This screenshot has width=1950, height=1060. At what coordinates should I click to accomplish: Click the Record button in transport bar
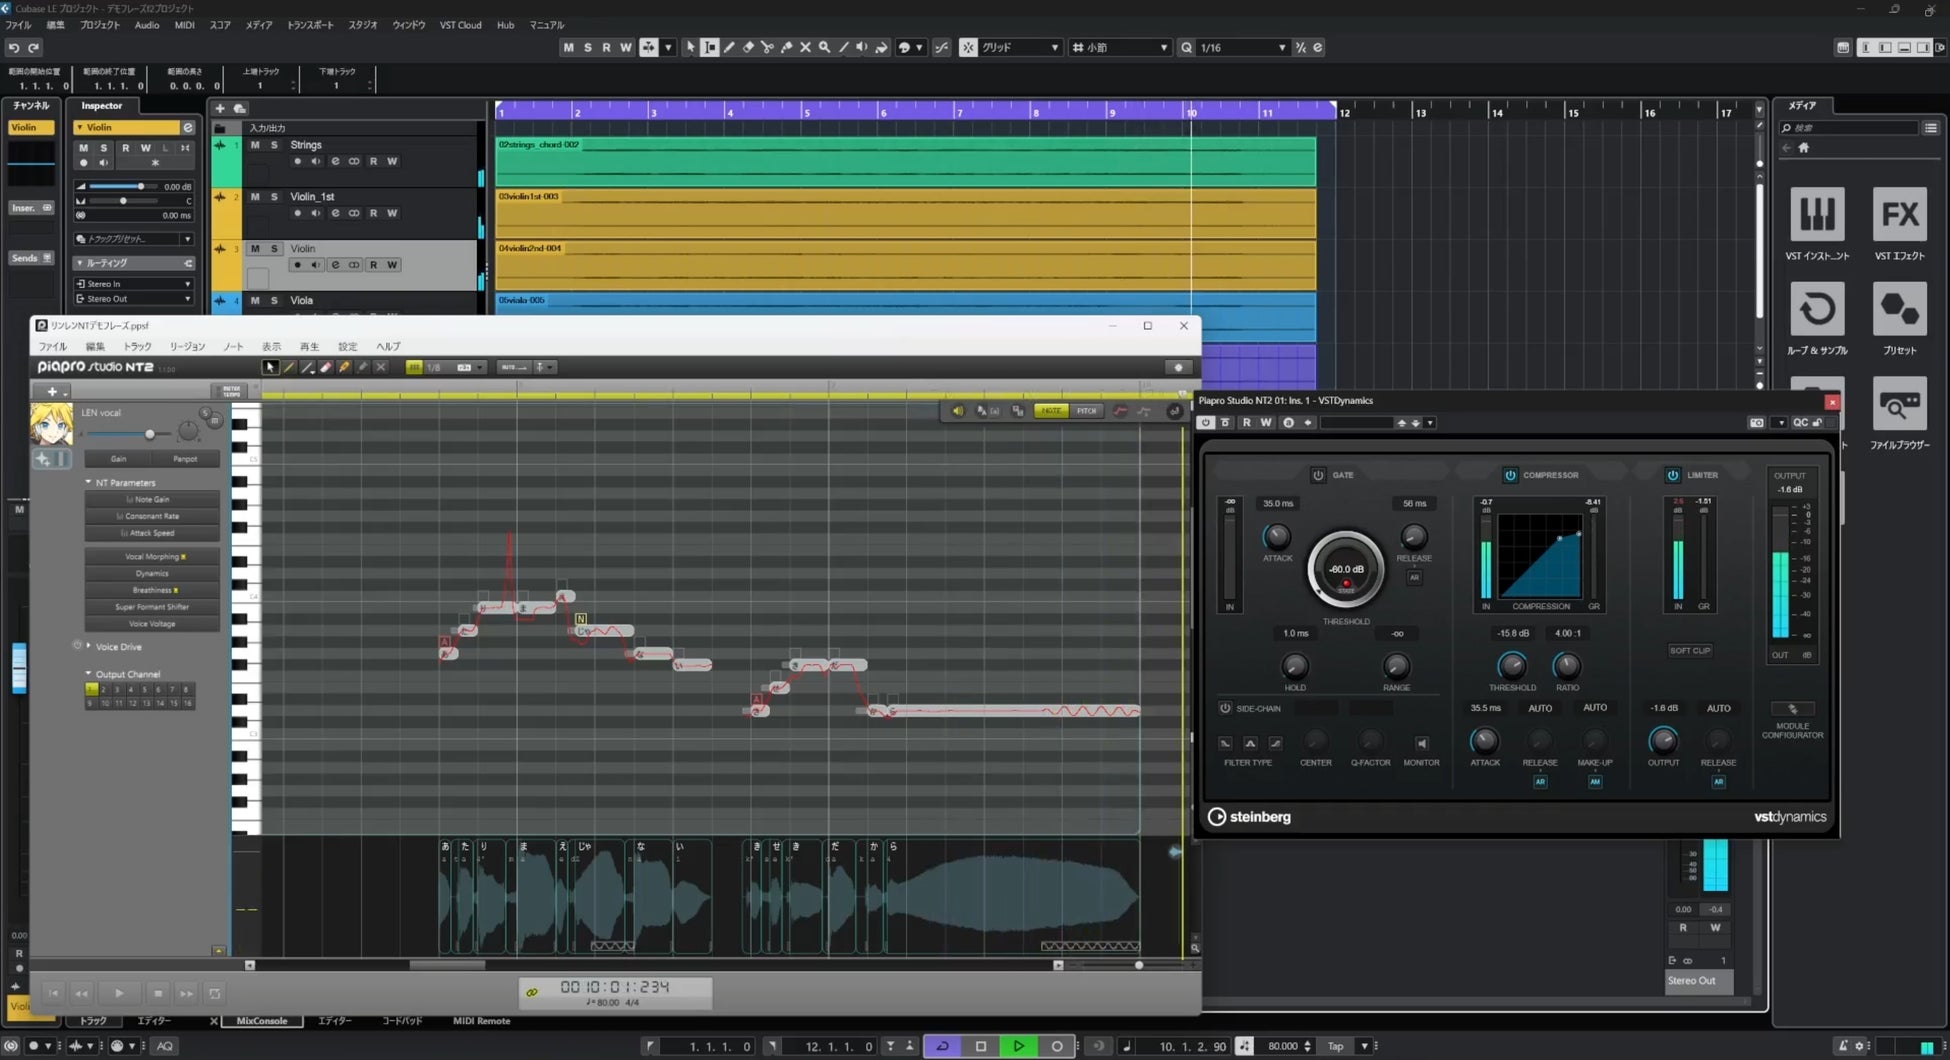click(x=1056, y=1046)
